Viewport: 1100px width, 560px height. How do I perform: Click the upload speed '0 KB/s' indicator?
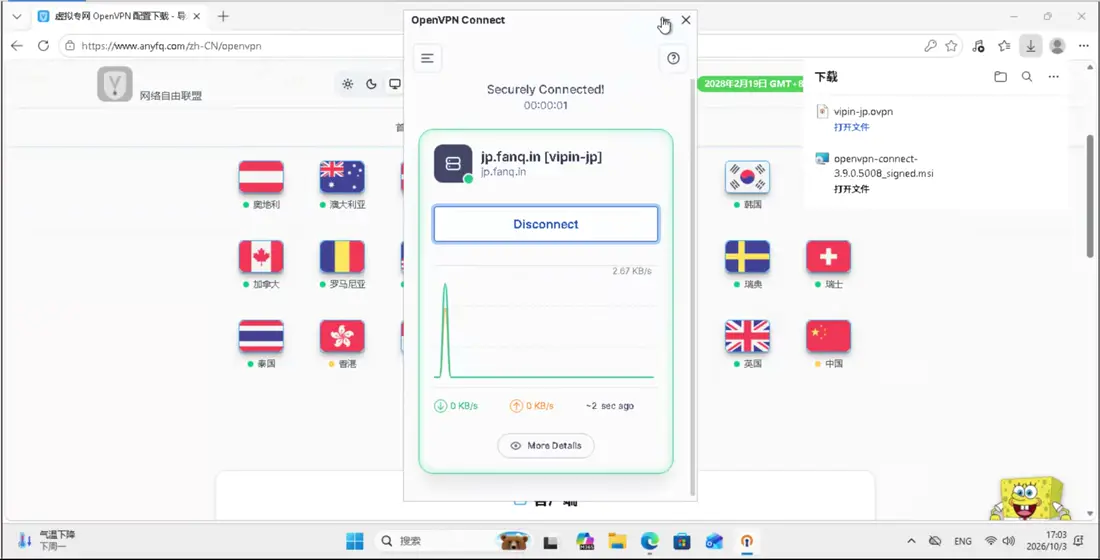click(x=532, y=406)
